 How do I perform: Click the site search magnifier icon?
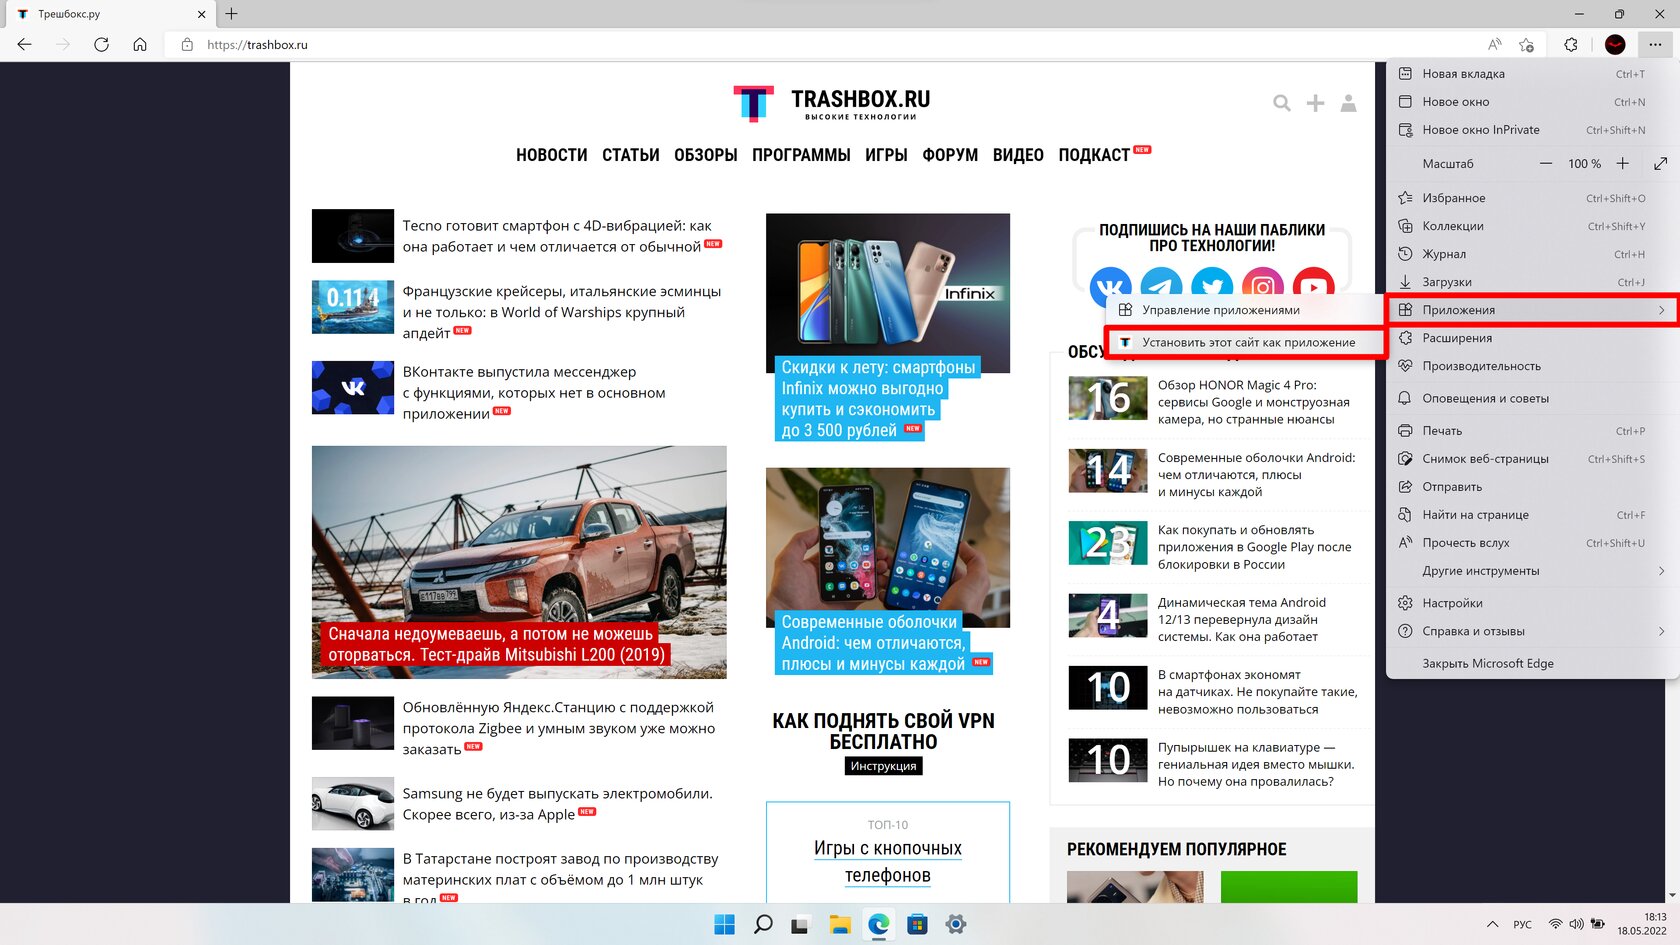click(1282, 103)
